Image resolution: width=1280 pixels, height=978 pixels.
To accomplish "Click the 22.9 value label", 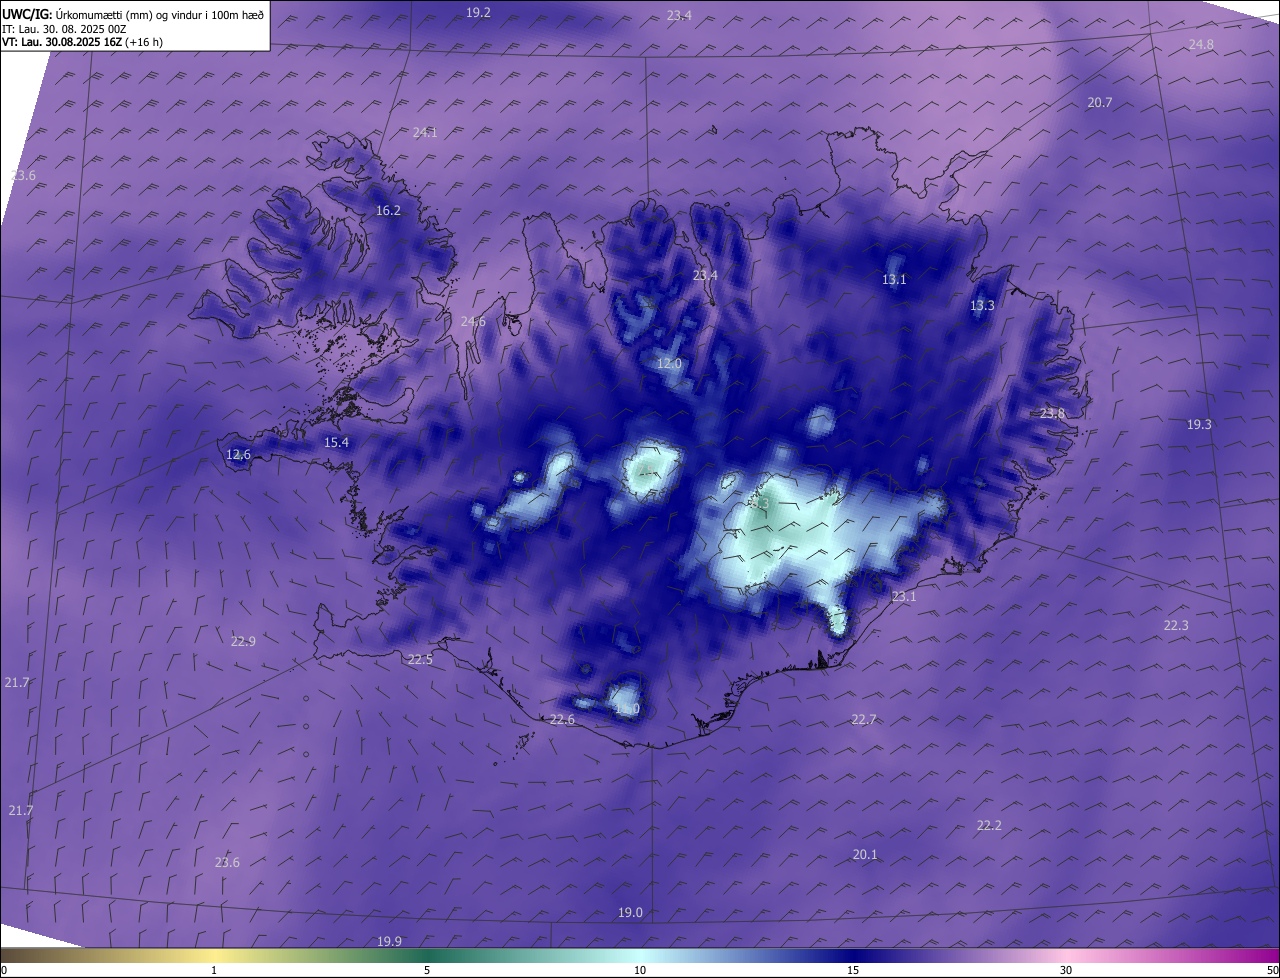I will (x=243, y=641).
